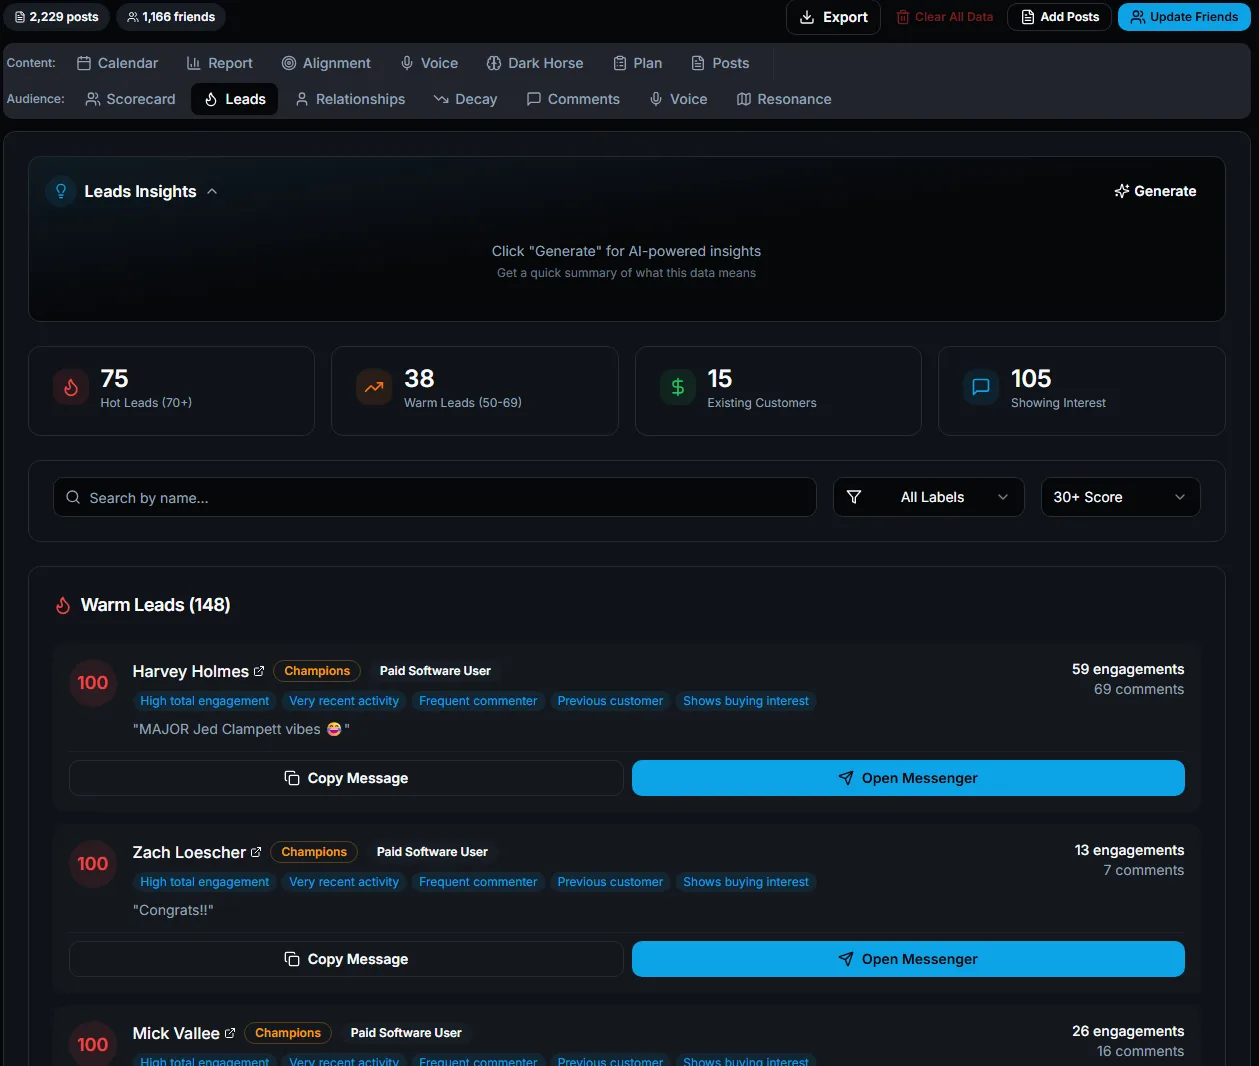
Task: Click the filter funnel icon
Action: coord(854,497)
